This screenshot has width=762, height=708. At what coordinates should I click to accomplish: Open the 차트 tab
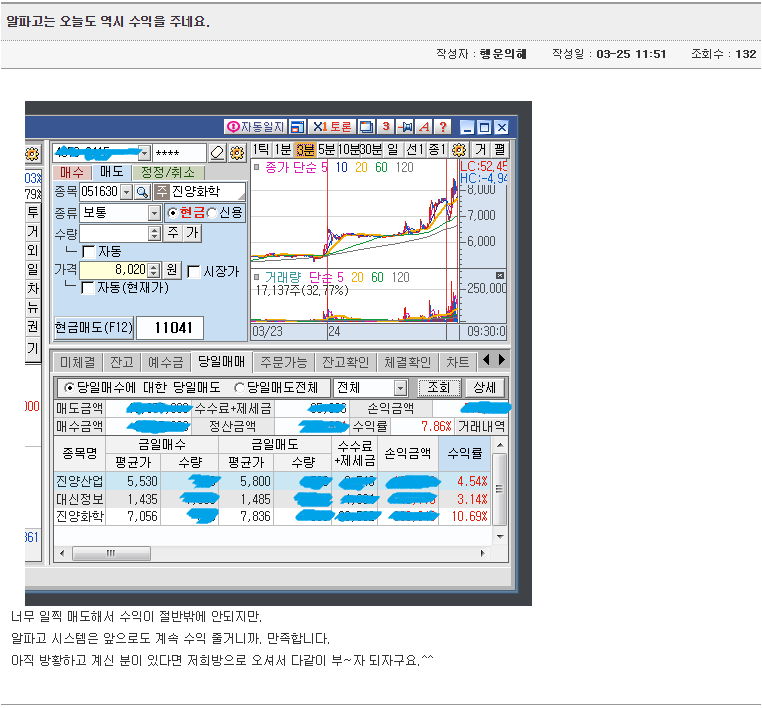click(x=457, y=362)
